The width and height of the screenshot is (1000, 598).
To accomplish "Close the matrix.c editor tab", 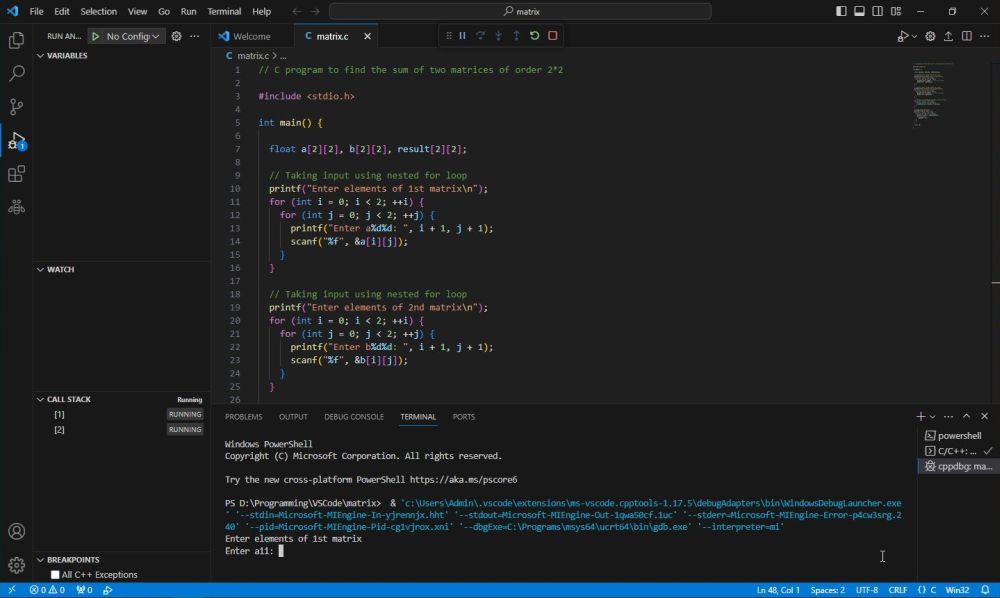I will click(x=367, y=36).
